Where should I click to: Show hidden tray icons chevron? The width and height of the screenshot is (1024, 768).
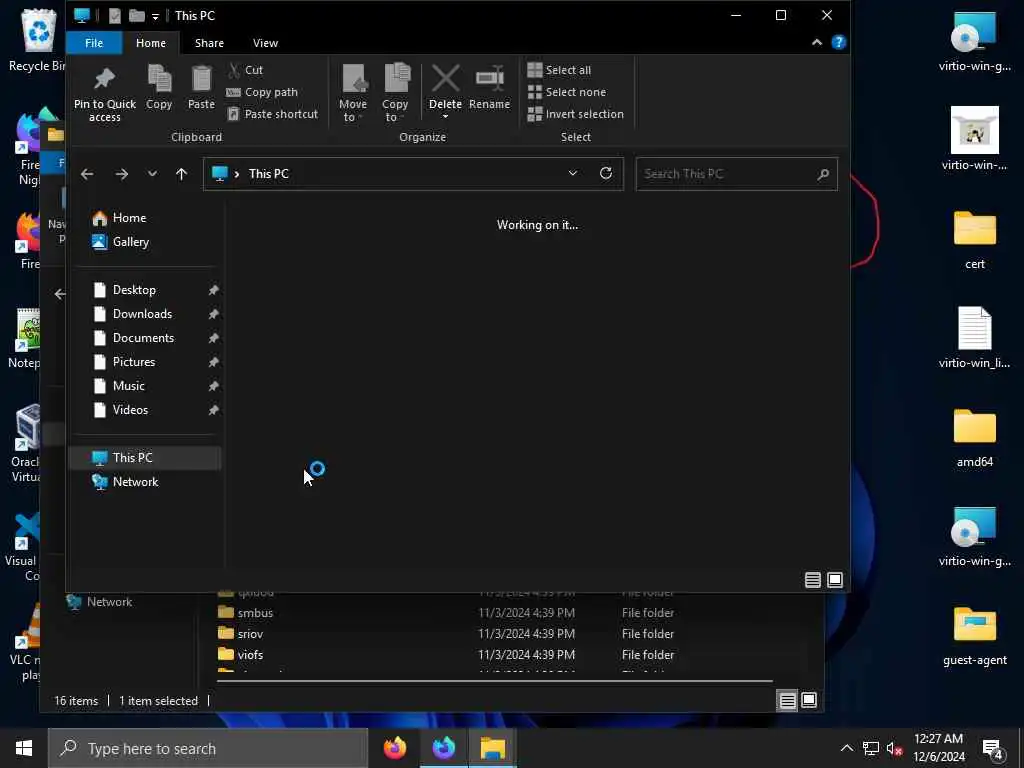(x=846, y=748)
